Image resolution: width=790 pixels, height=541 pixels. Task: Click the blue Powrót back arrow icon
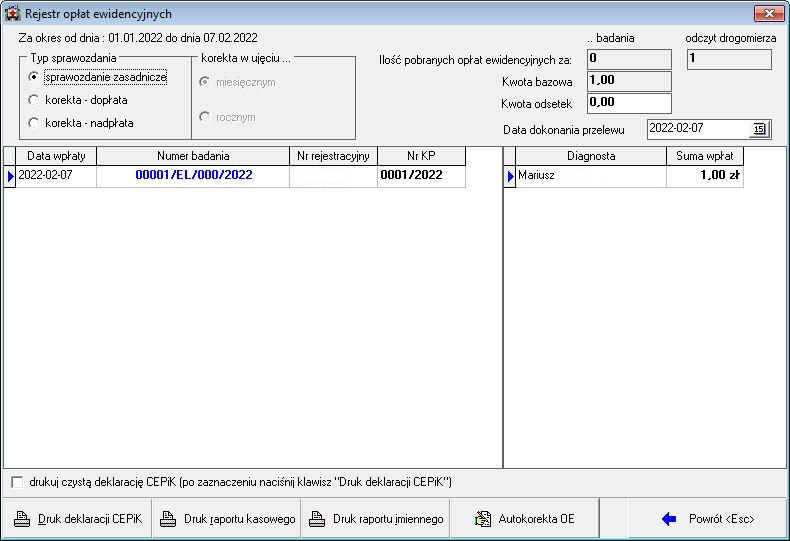click(670, 519)
